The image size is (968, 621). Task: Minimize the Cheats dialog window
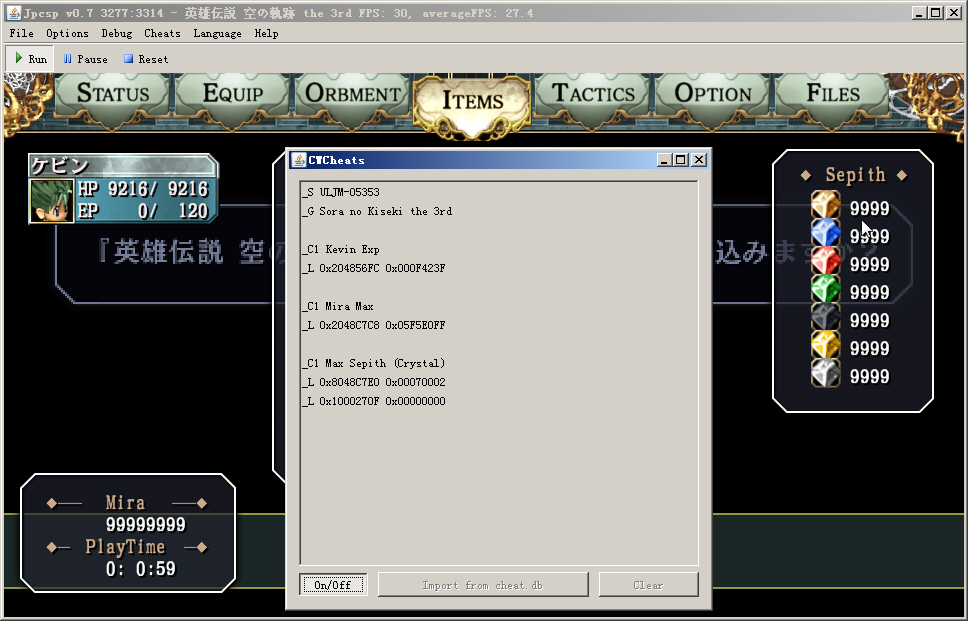[x=664, y=160]
